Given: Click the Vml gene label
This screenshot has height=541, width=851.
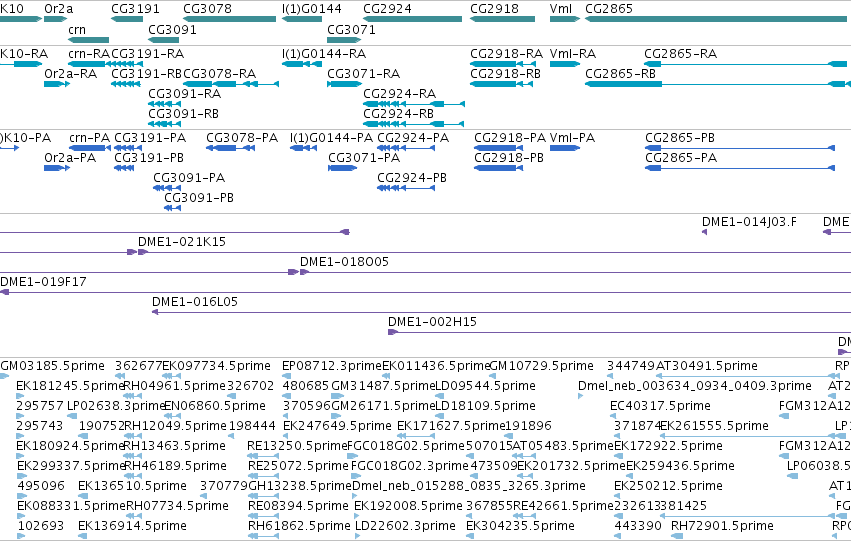Looking at the screenshot, I should click(561, 9).
